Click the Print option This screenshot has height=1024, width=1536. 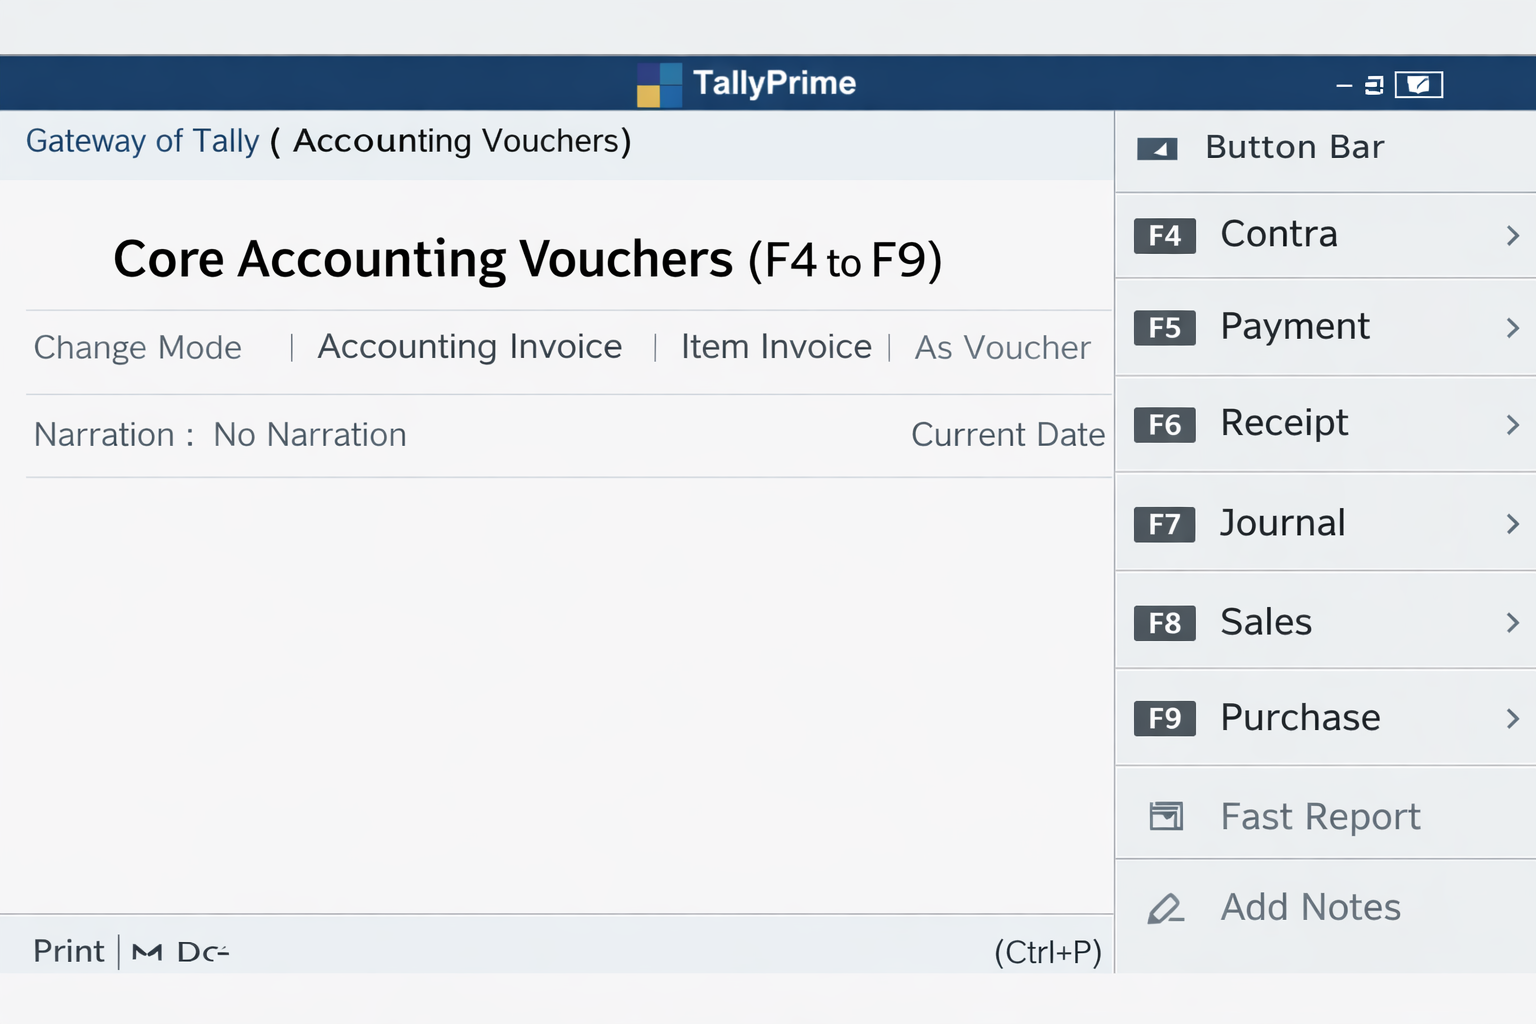coord(67,951)
